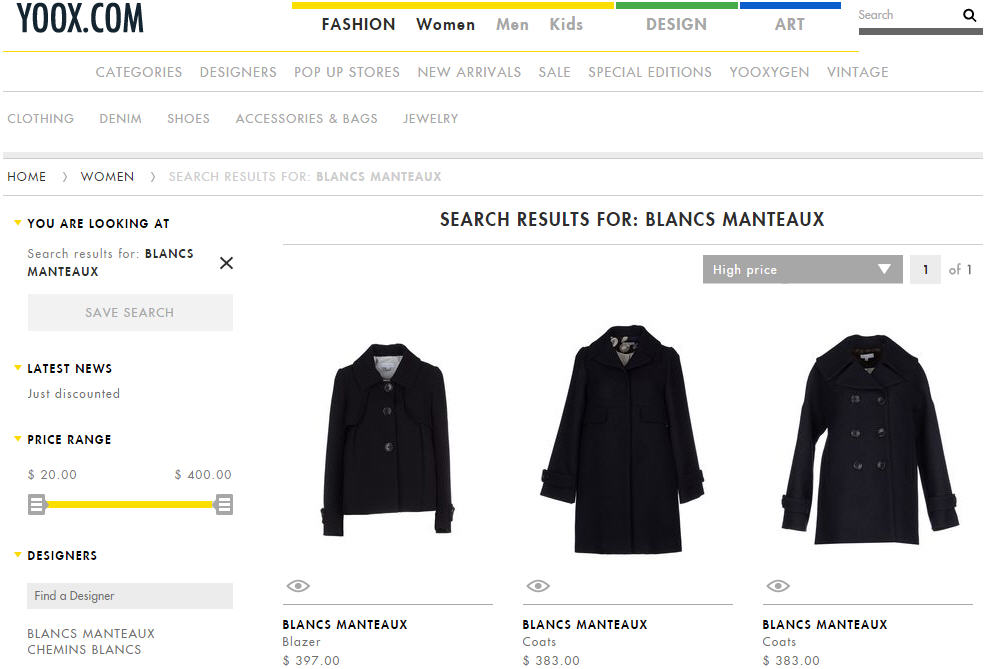This screenshot has width=987, height=669.
Task: Go to Women in the breadcrumb
Action: [107, 177]
